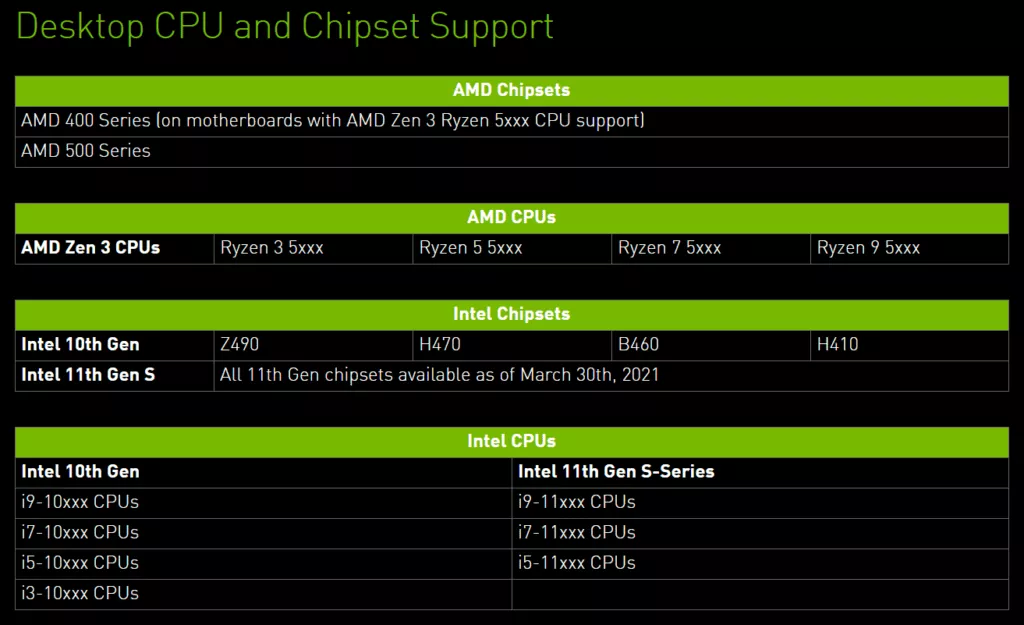Click the AMD 400 Series row
1024x625 pixels.
click(x=512, y=121)
